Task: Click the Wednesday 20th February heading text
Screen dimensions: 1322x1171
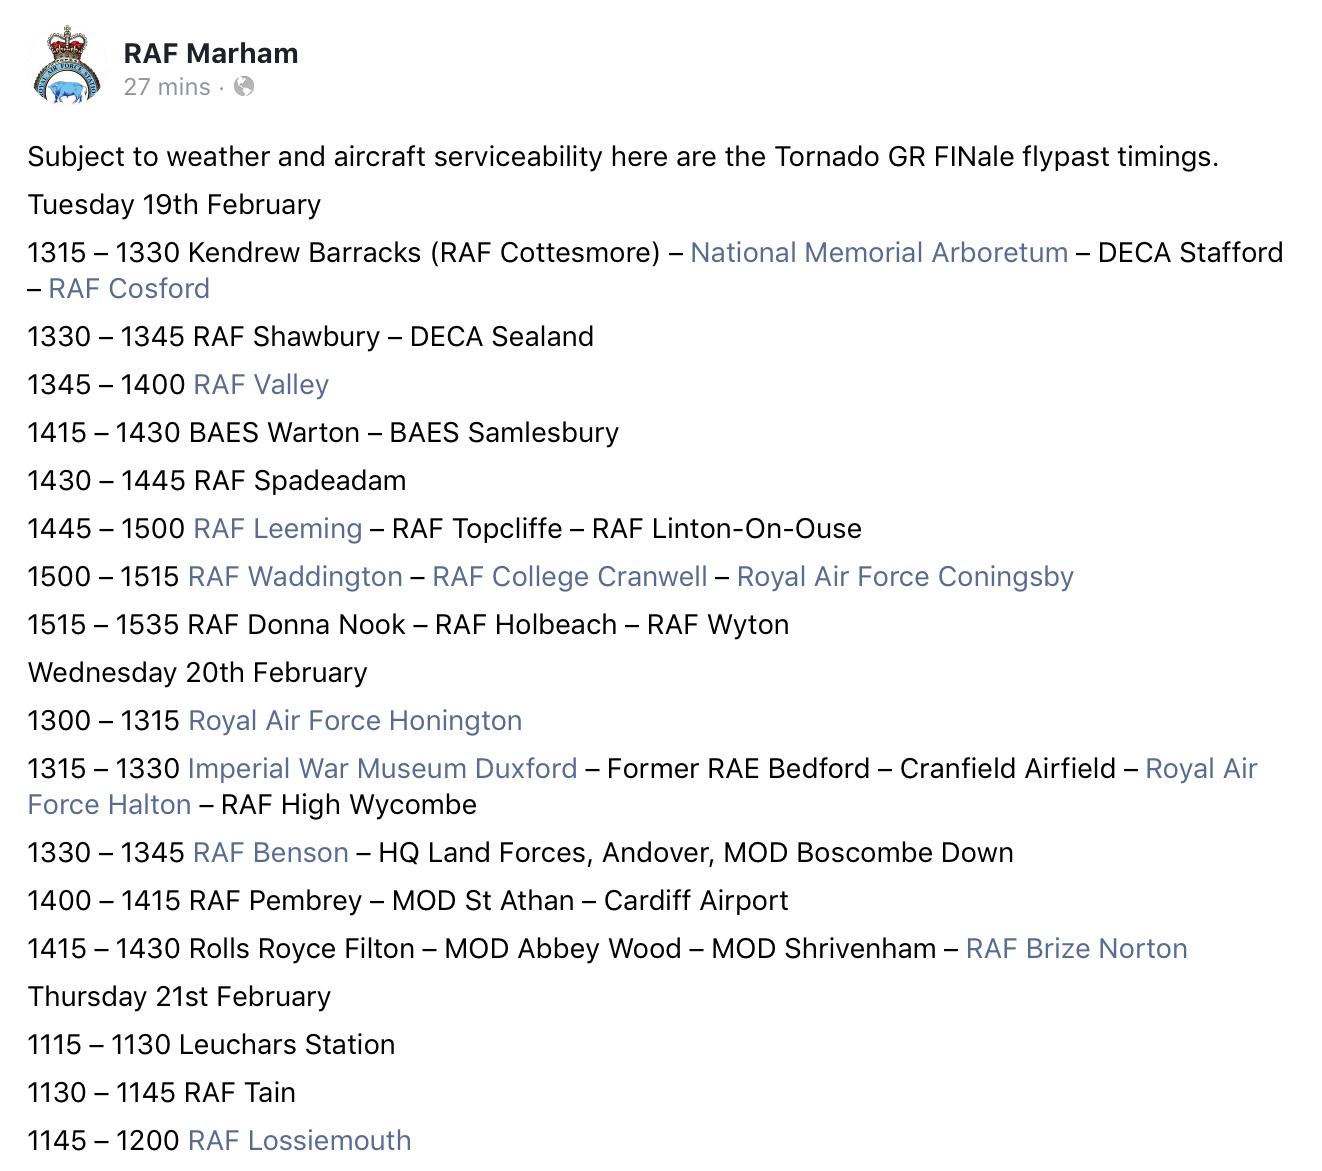Action: tap(197, 672)
